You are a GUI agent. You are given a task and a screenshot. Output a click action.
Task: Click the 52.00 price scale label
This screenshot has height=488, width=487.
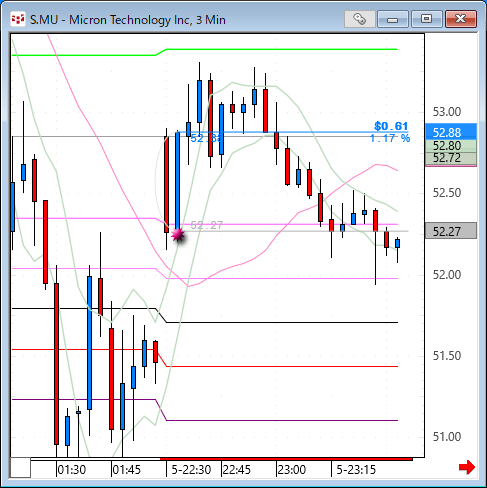[447, 275]
